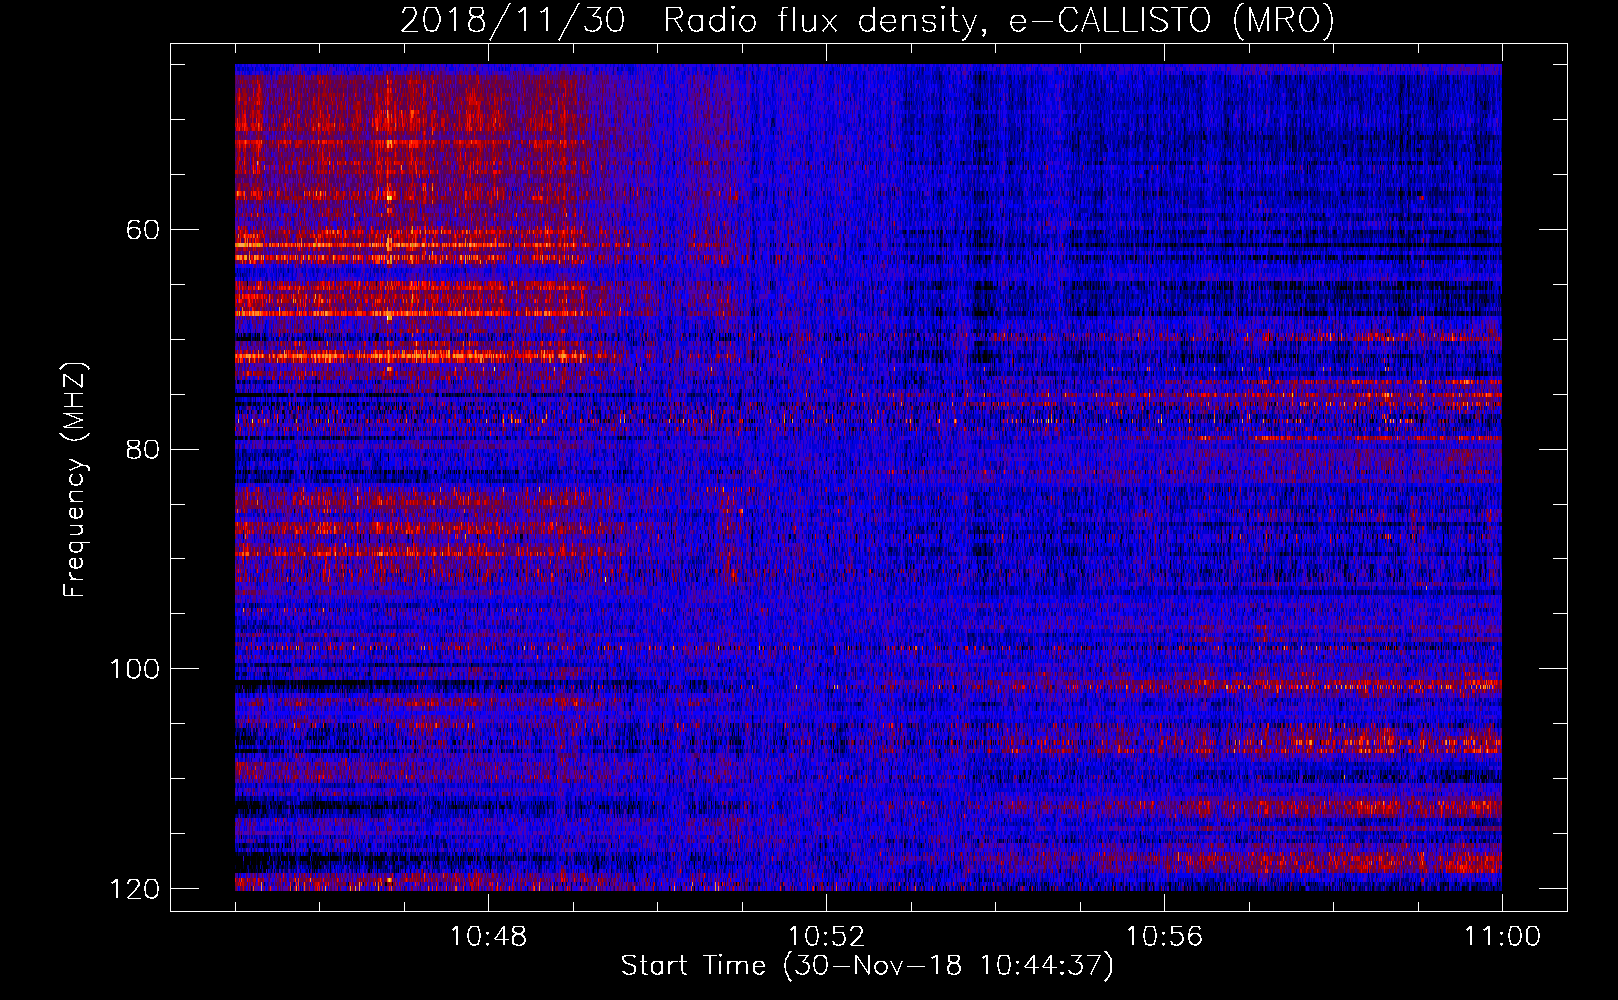Select the 'Start Time (30-Nov-18 10:44:37)' label

pos(868,966)
